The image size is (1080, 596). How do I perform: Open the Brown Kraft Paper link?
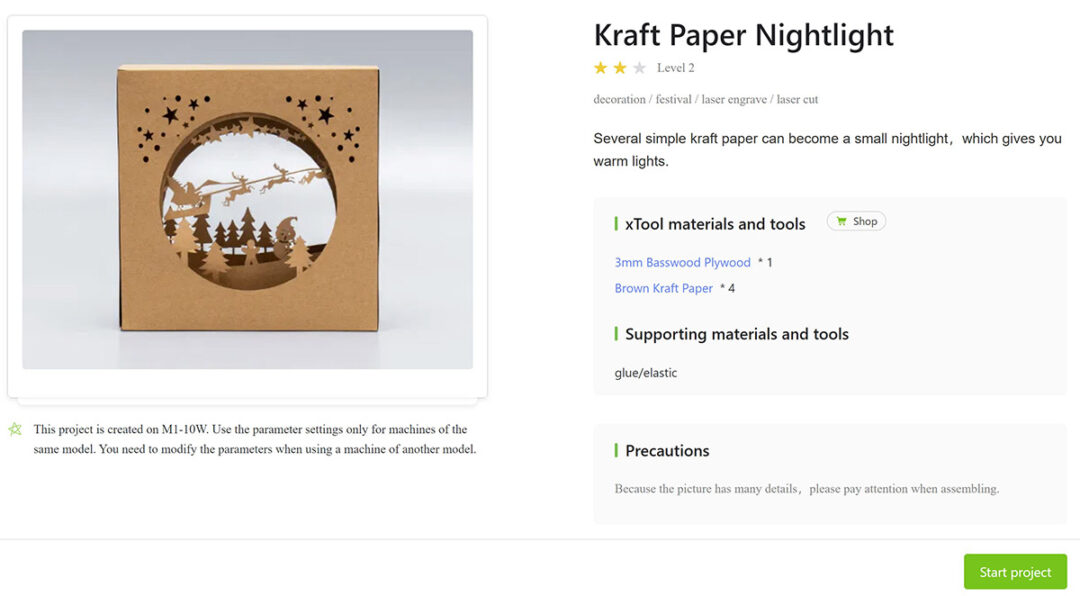663,287
